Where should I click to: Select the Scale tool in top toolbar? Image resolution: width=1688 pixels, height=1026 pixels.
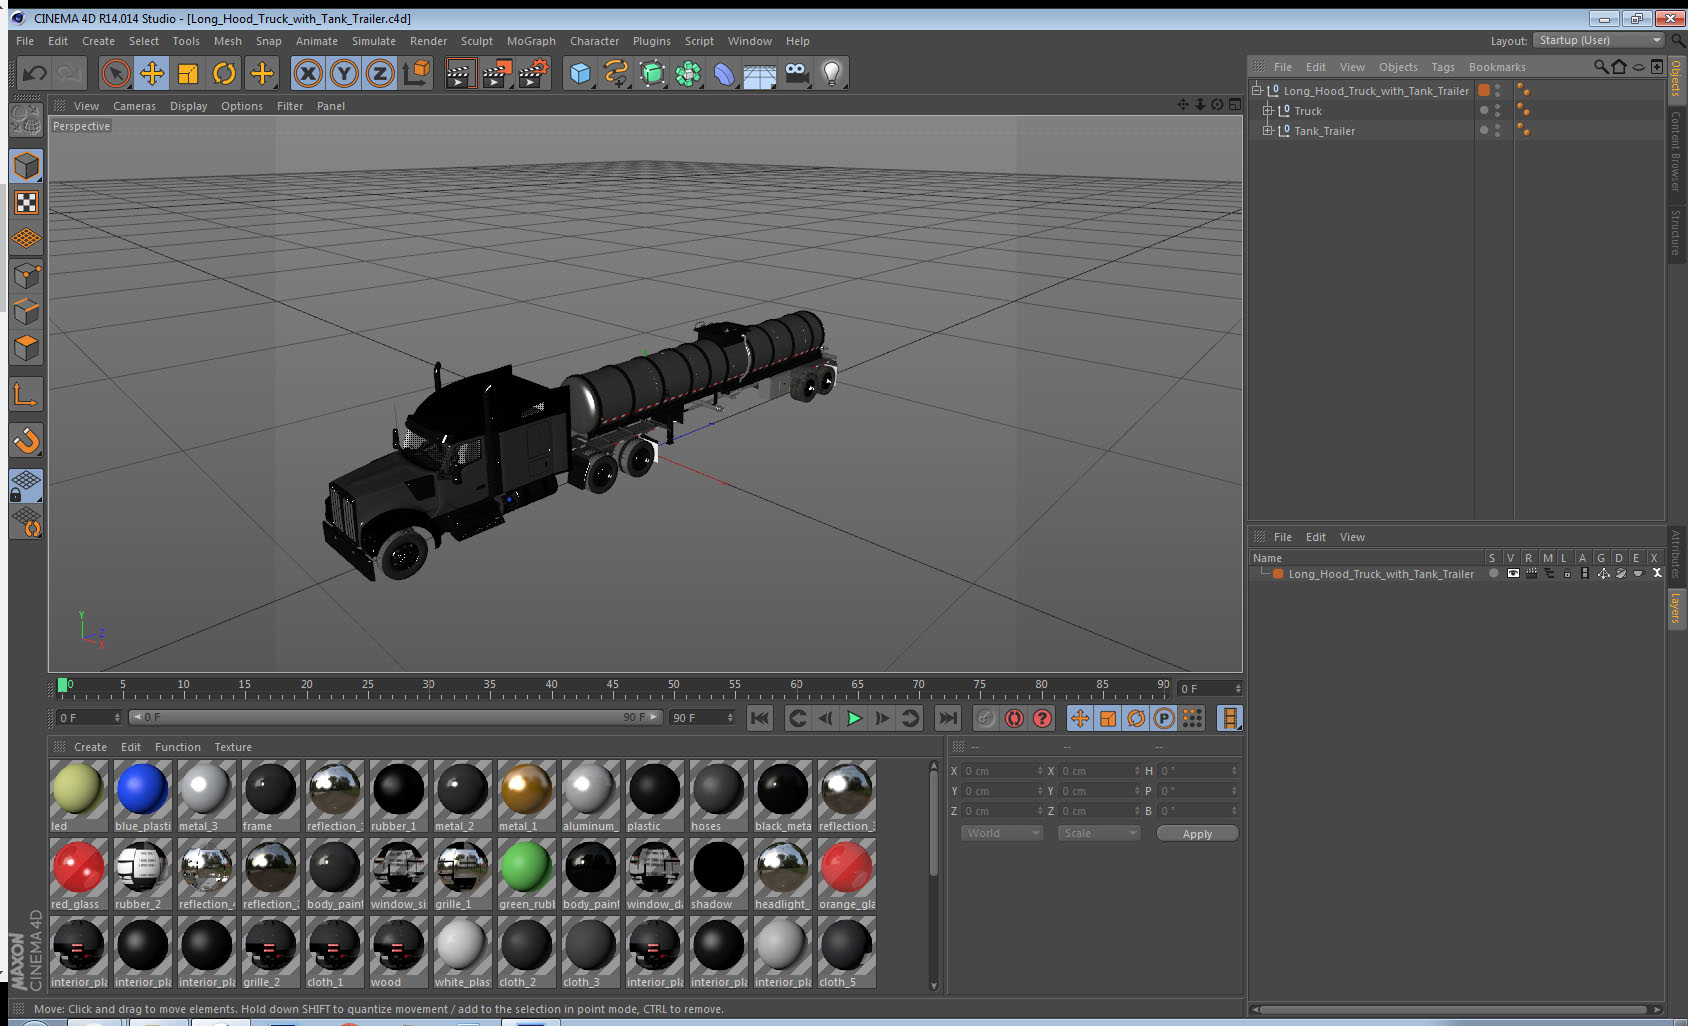pyautogui.click(x=188, y=73)
